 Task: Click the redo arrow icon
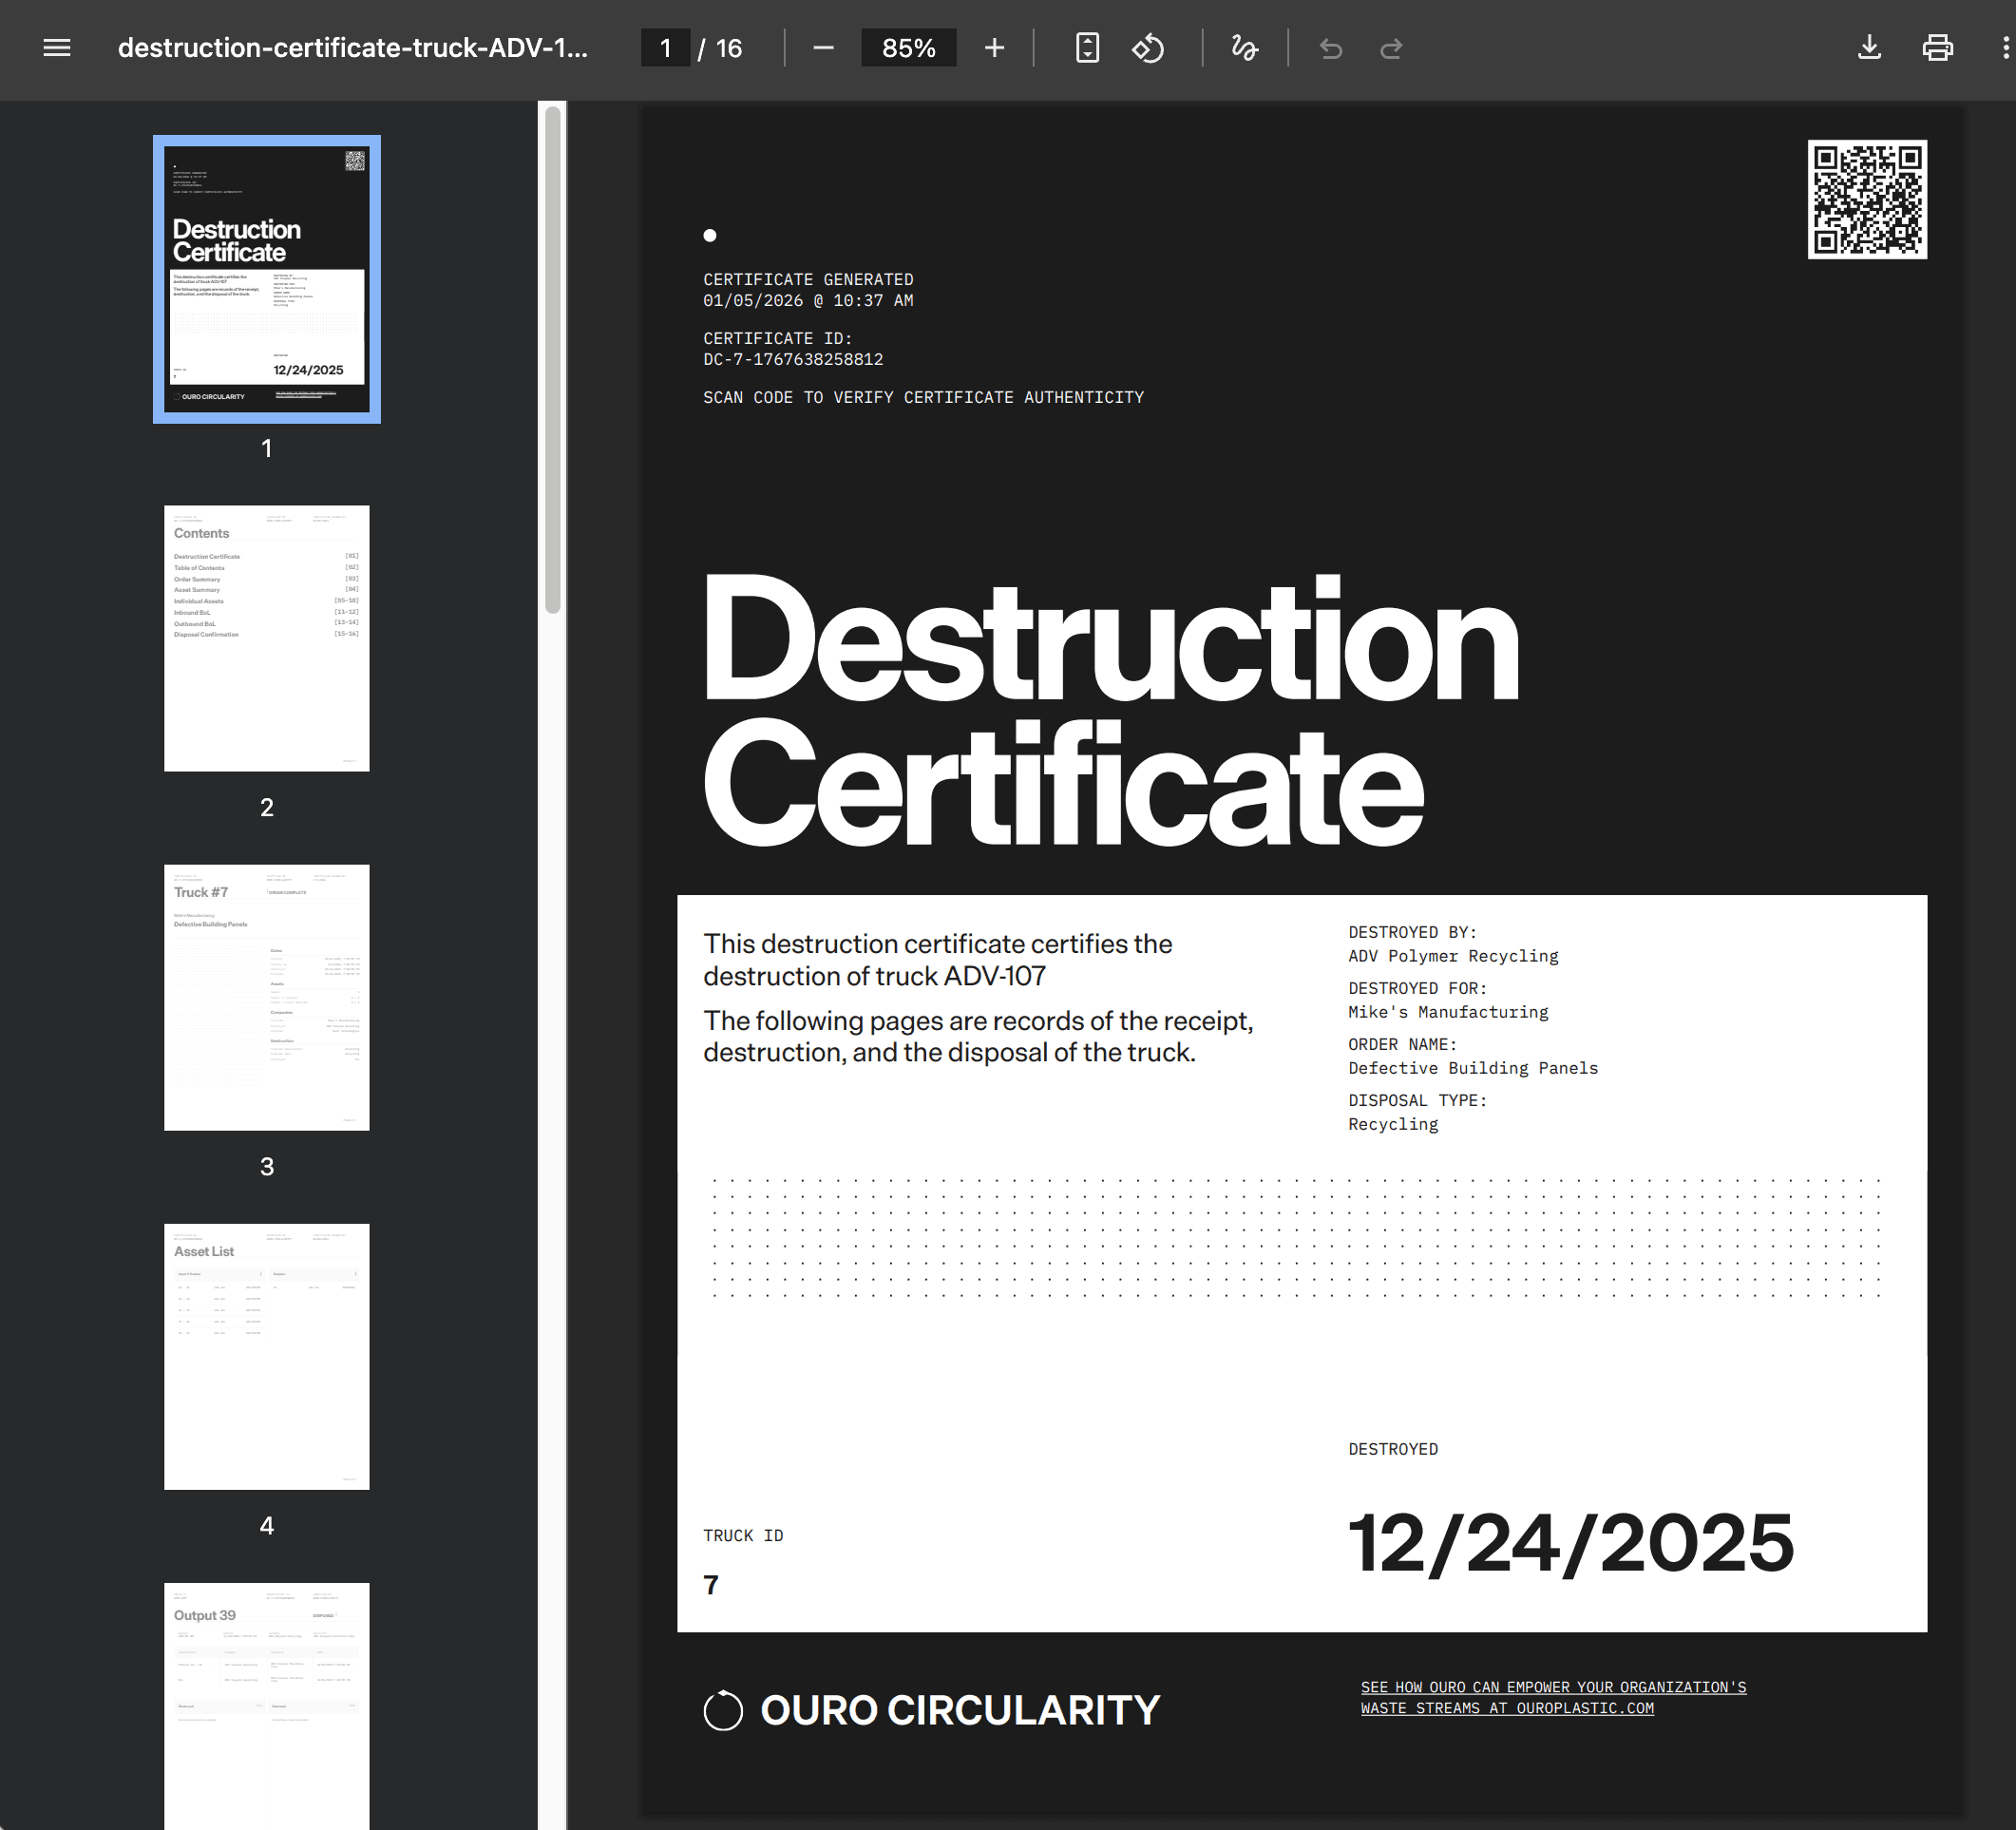coord(1391,48)
